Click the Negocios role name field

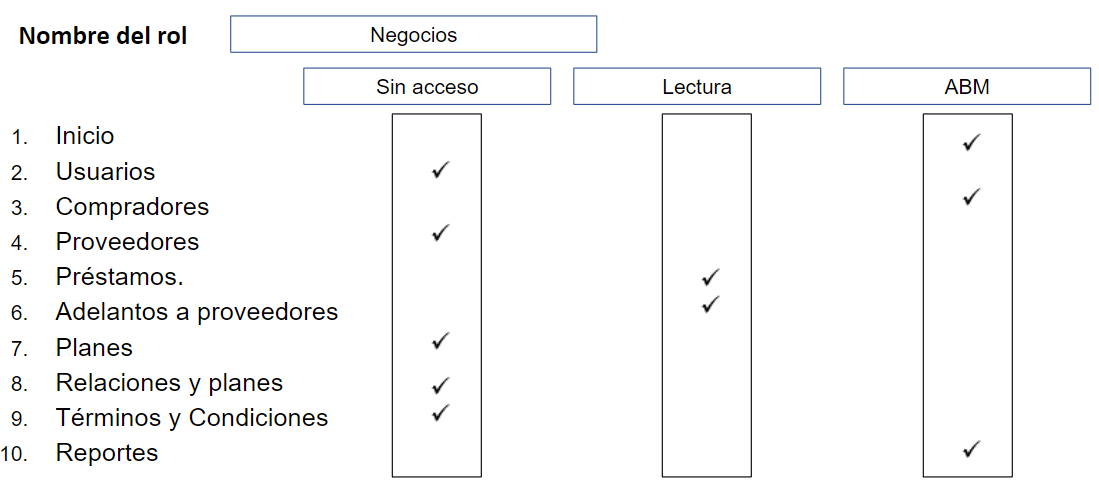(x=413, y=35)
